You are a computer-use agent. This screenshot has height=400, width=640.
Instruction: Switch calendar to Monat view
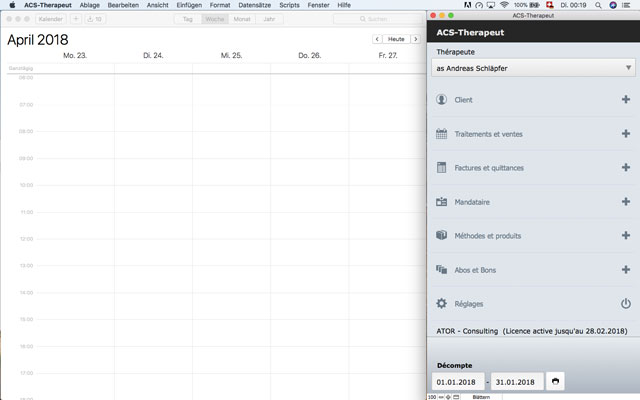point(242,19)
